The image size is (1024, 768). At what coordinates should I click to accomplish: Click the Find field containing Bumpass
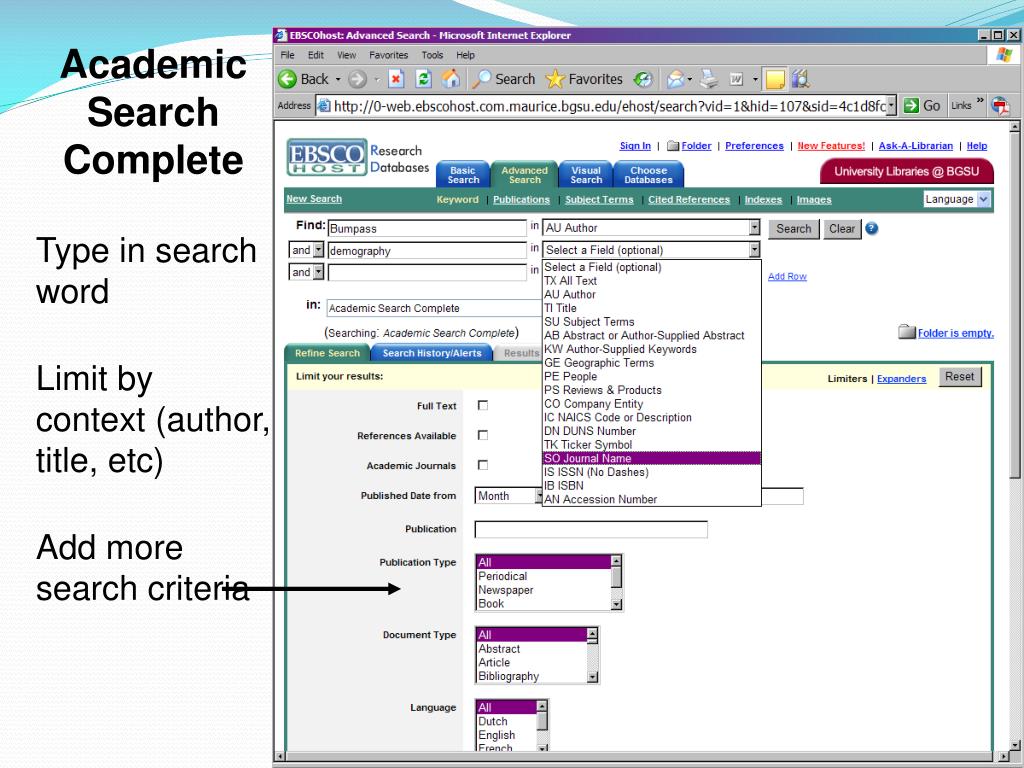(x=427, y=229)
